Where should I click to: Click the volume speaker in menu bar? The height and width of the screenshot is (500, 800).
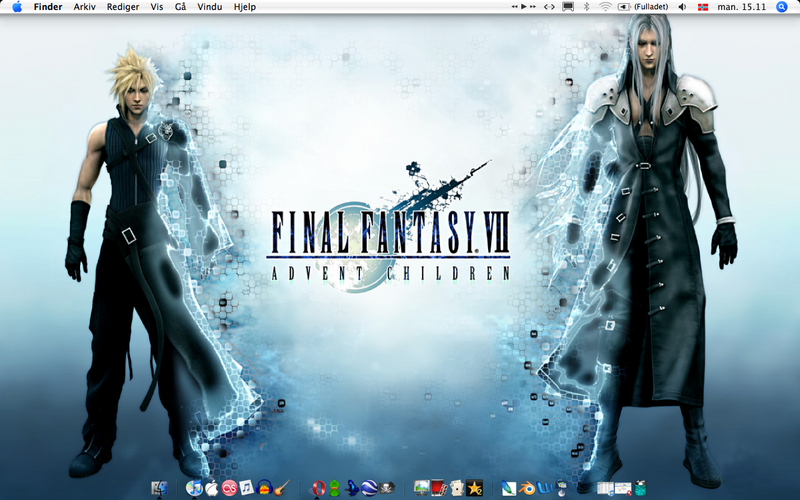coord(681,7)
